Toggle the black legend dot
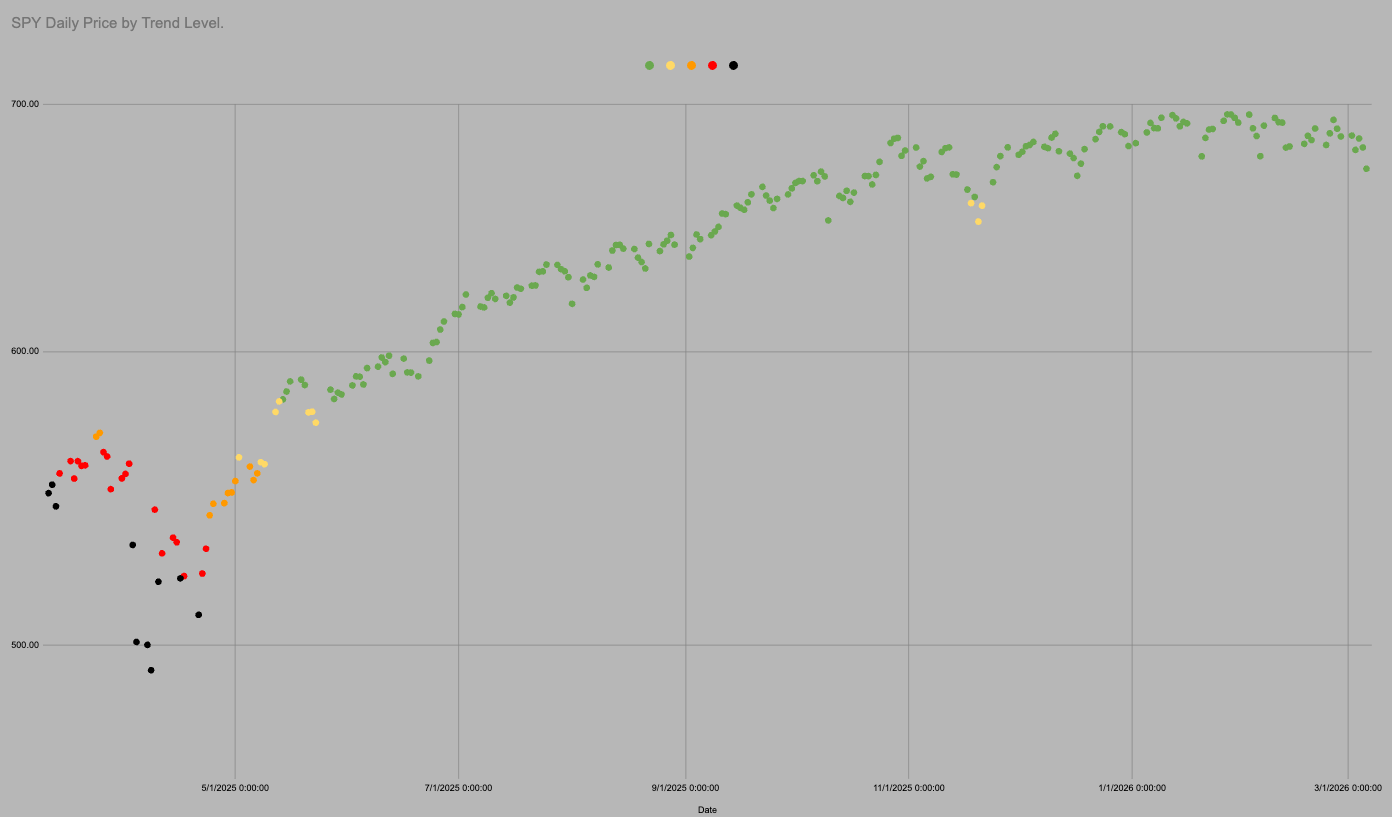This screenshot has height=817, width=1392. pyautogui.click(x=733, y=65)
